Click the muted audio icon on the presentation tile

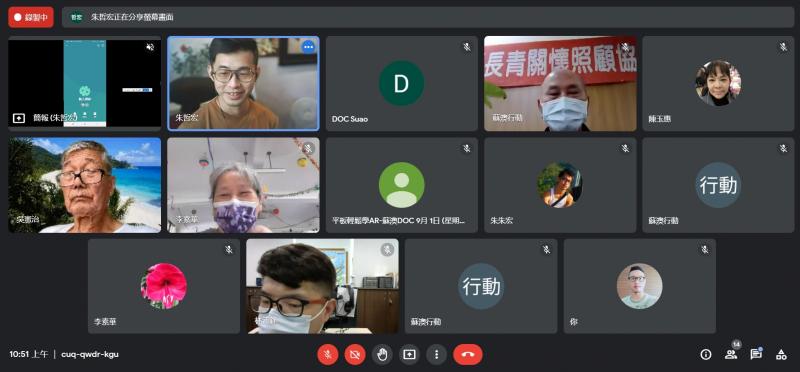click(150, 47)
